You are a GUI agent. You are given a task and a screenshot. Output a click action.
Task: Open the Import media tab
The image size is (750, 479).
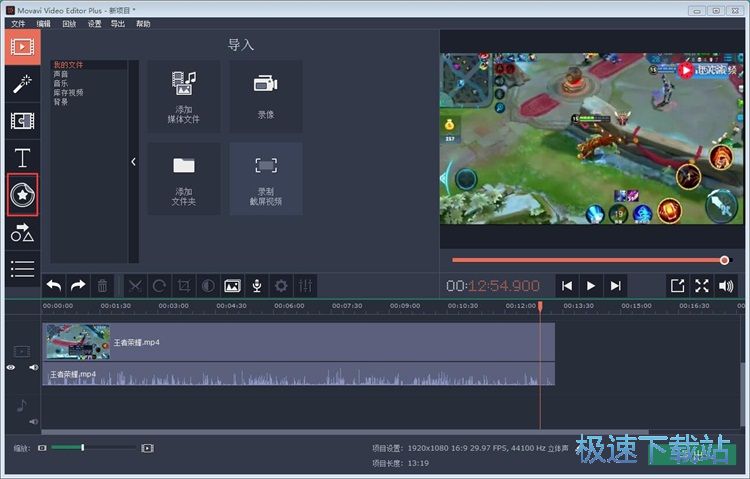coord(22,47)
